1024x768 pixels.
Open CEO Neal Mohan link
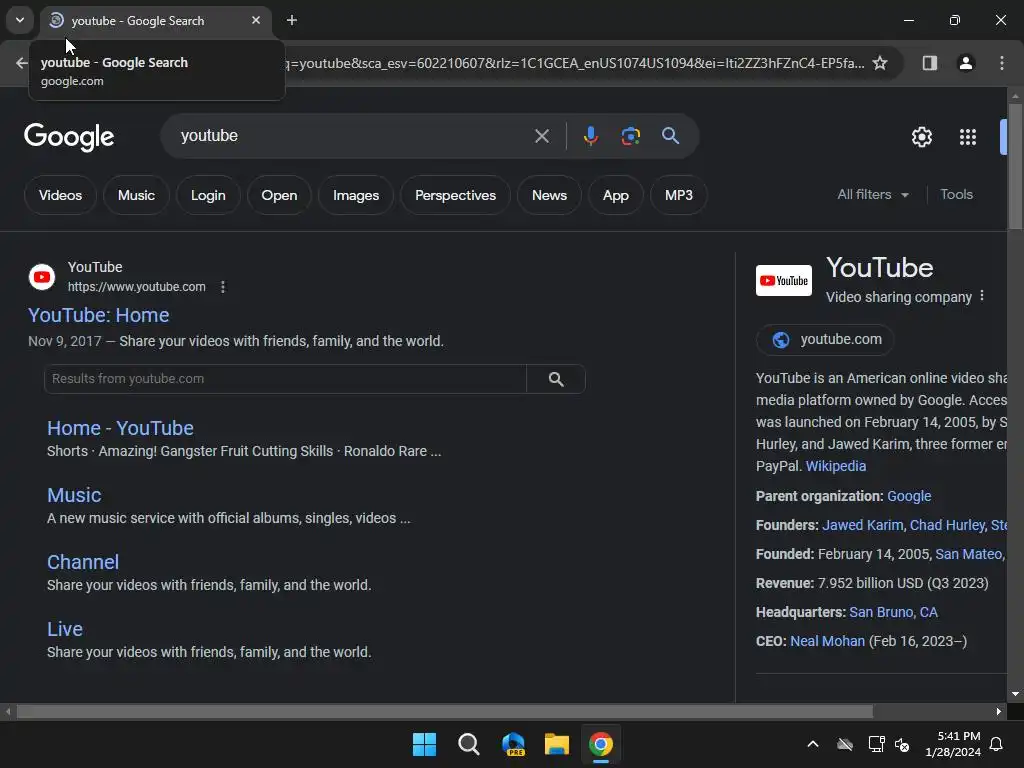pyautogui.click(x=827, y=641)
